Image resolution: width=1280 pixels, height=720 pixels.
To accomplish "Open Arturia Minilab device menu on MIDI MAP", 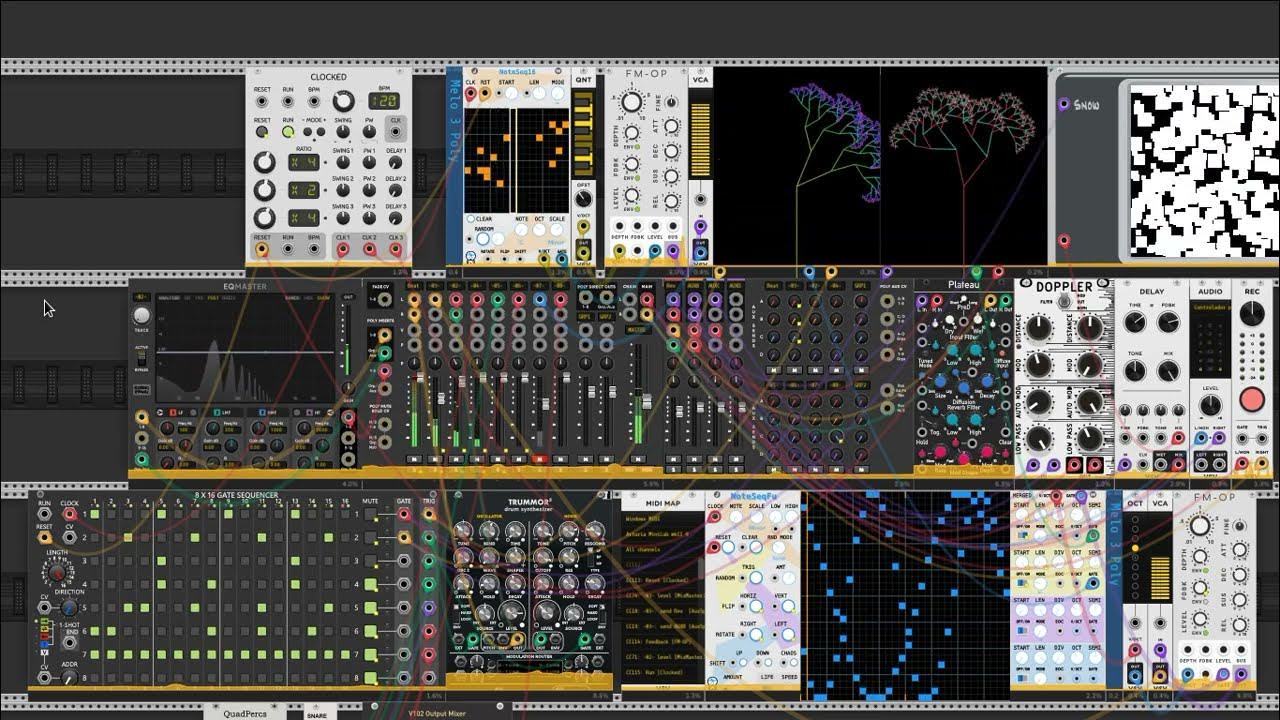I will point(661,534).
